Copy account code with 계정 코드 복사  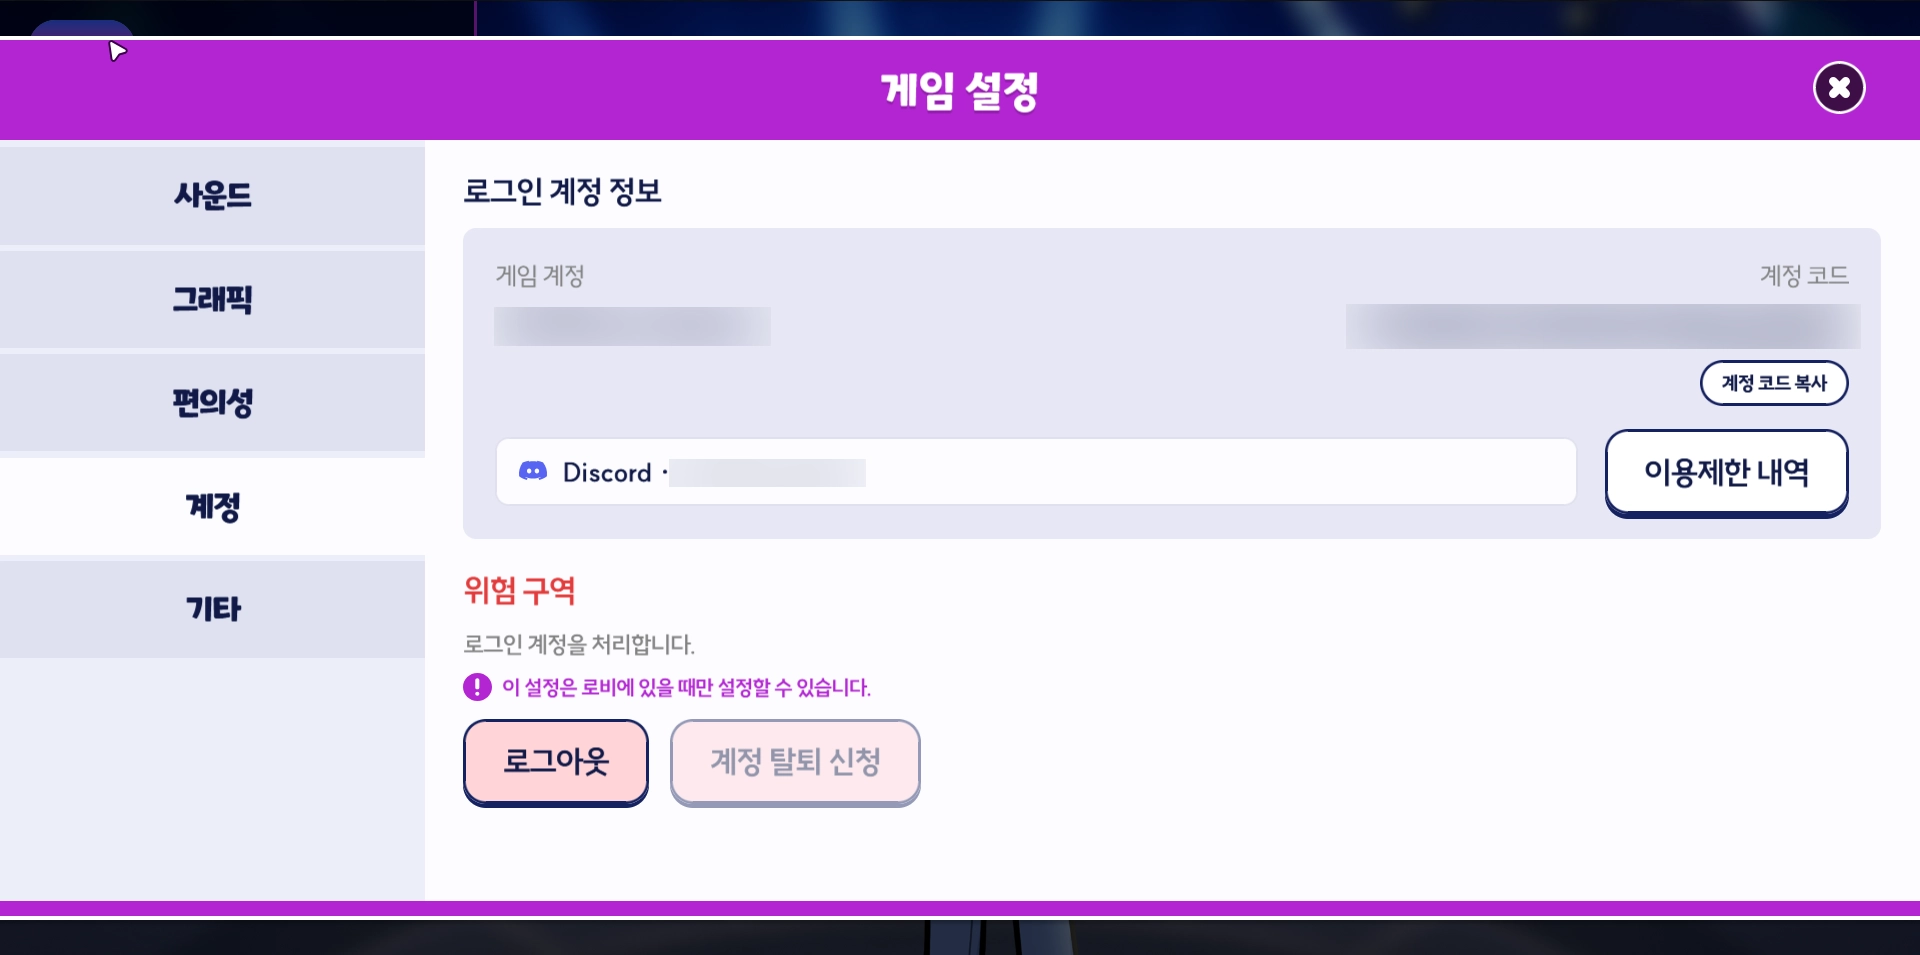pos(1774,383)
